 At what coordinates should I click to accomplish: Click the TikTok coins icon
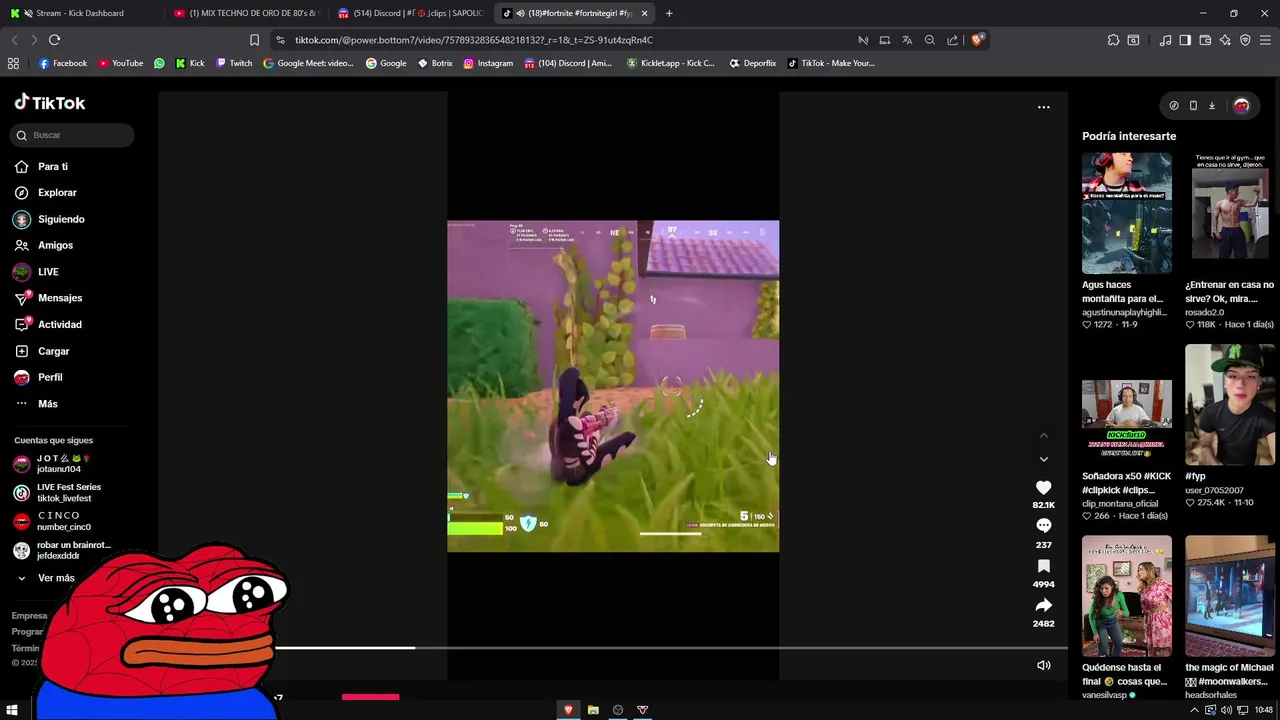pyautogui.click(x=1174, y=105)
